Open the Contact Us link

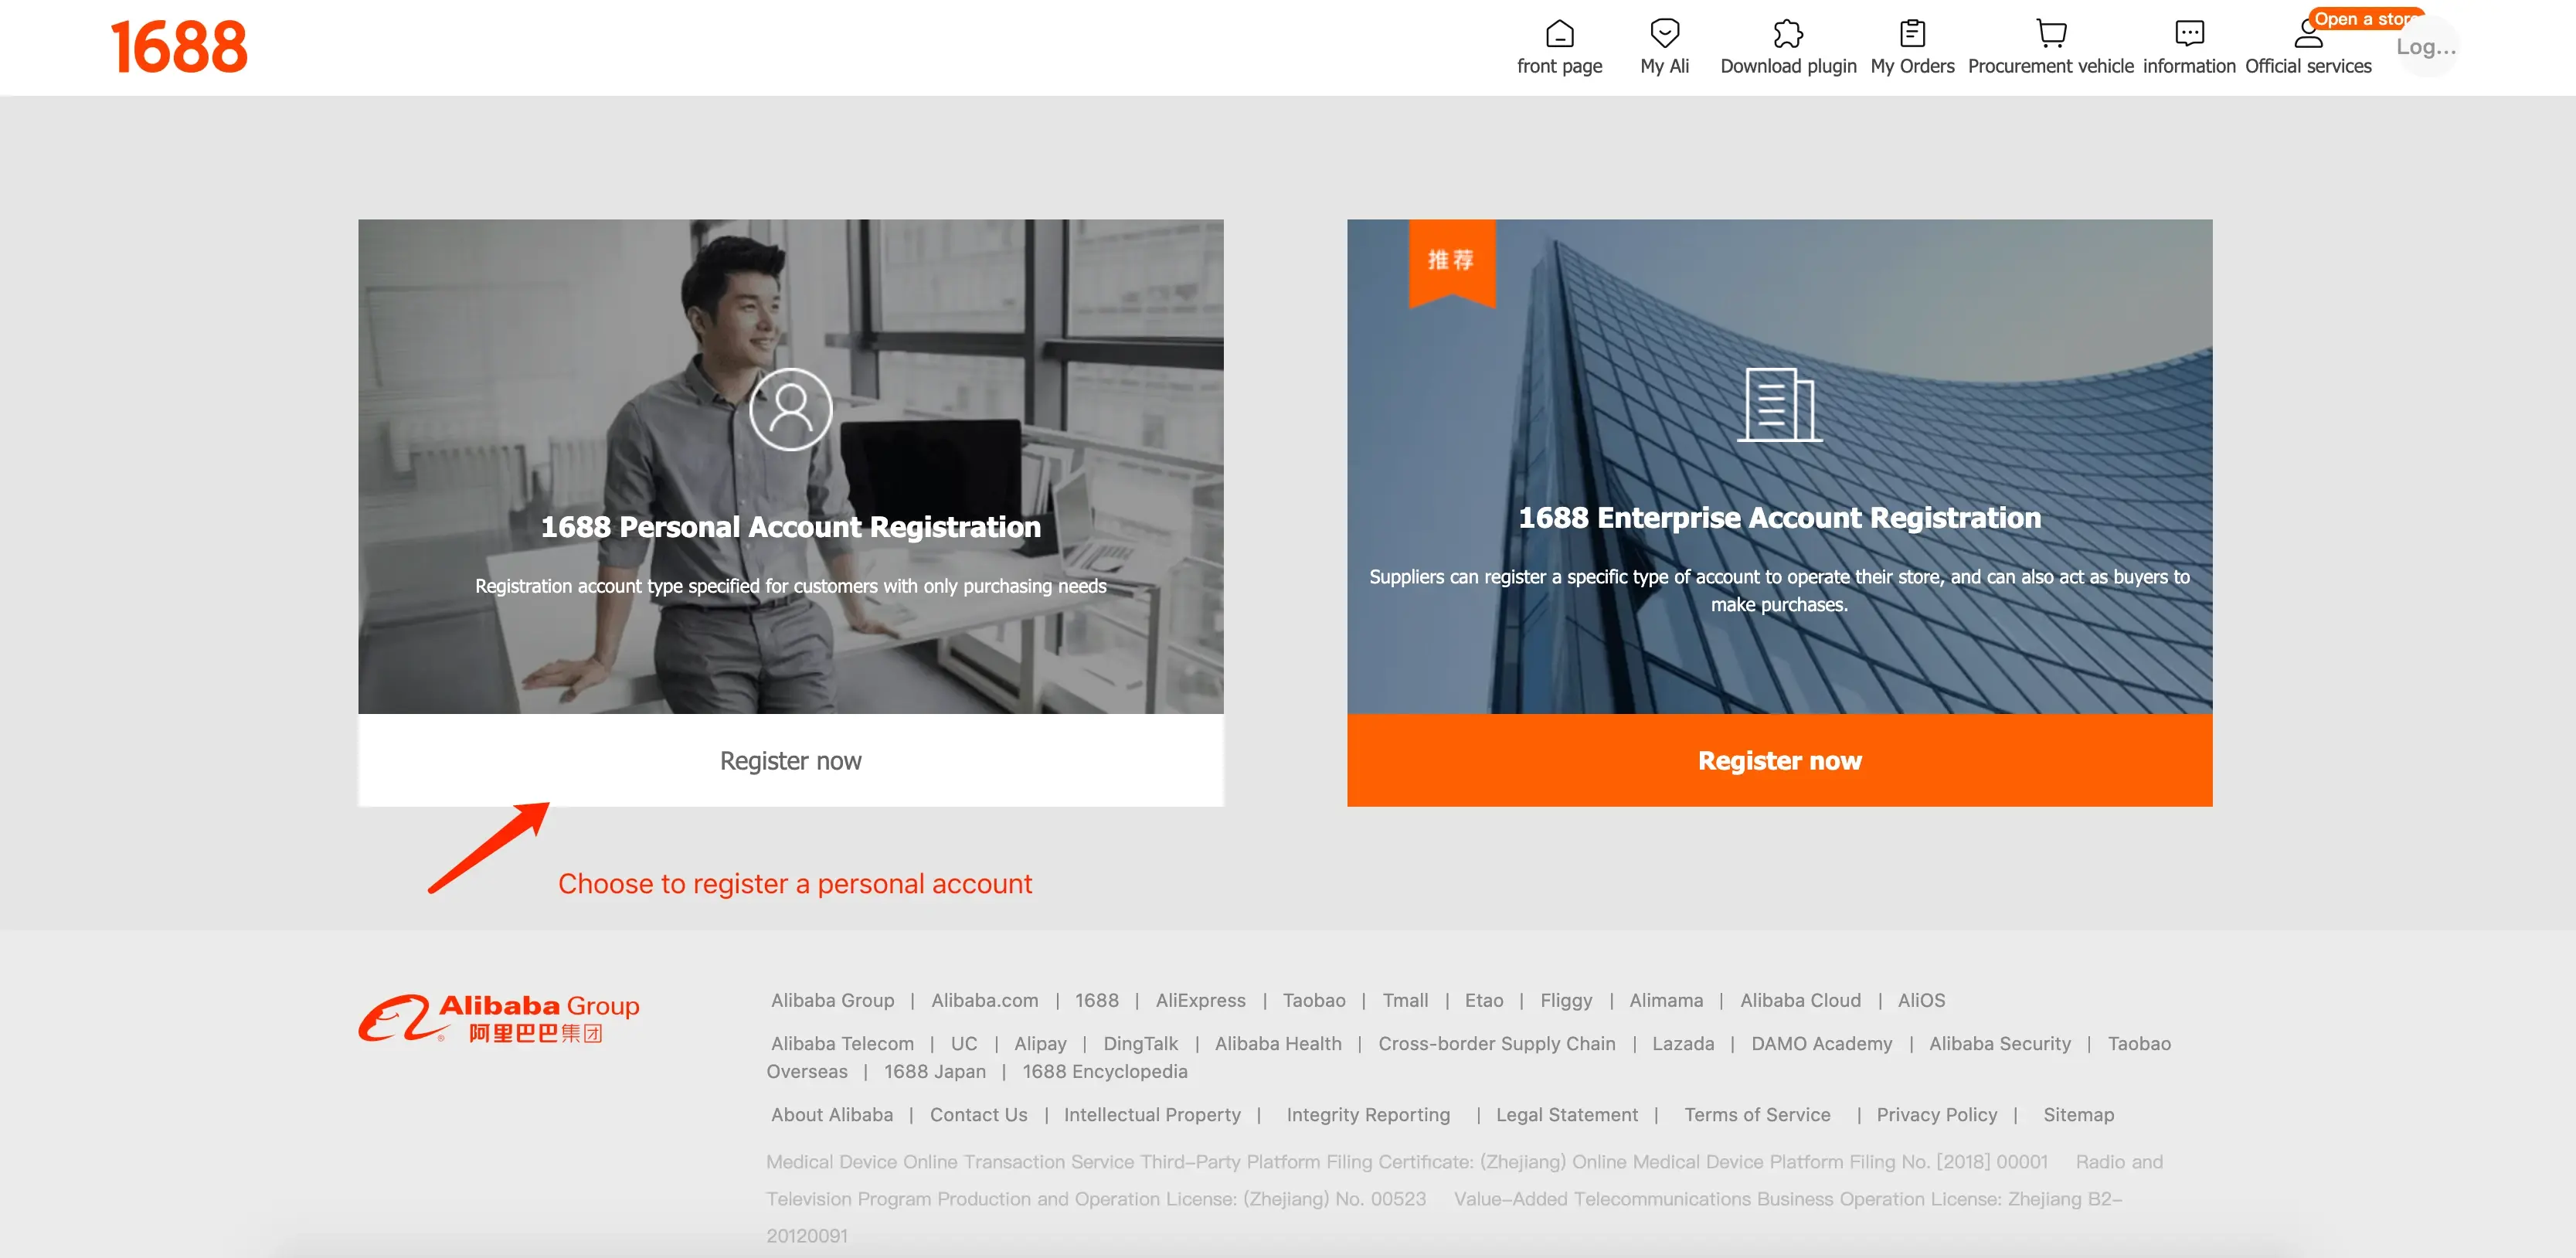click(x=978, y=1114)
